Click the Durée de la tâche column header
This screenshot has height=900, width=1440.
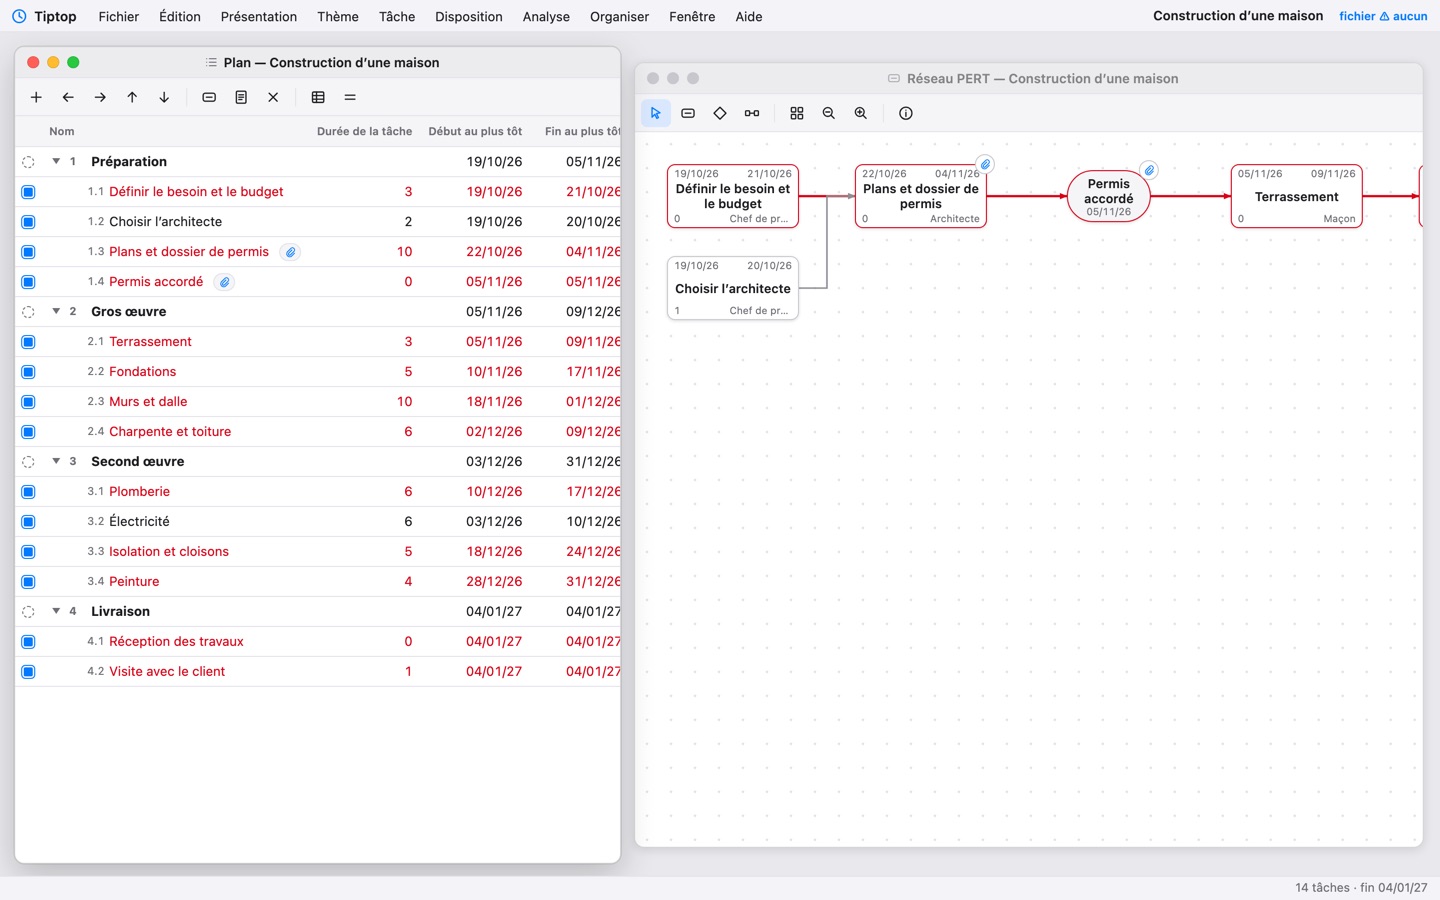(x=364, y=131)
